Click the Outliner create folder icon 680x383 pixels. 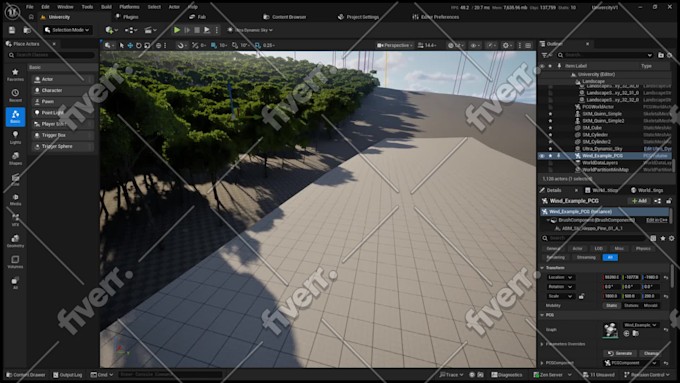click(x=661, y=55)
